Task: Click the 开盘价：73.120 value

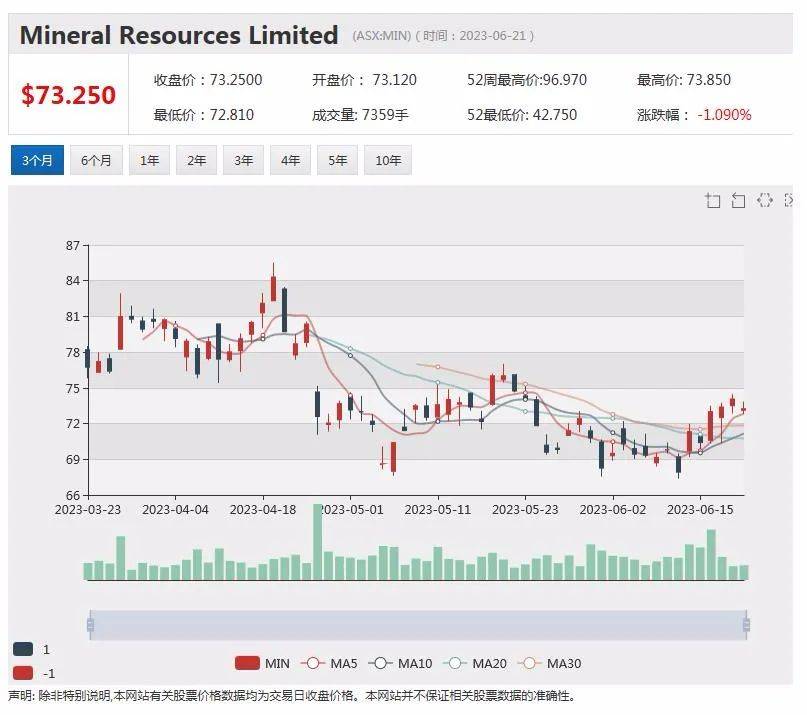Action: [x=364, y=80]
